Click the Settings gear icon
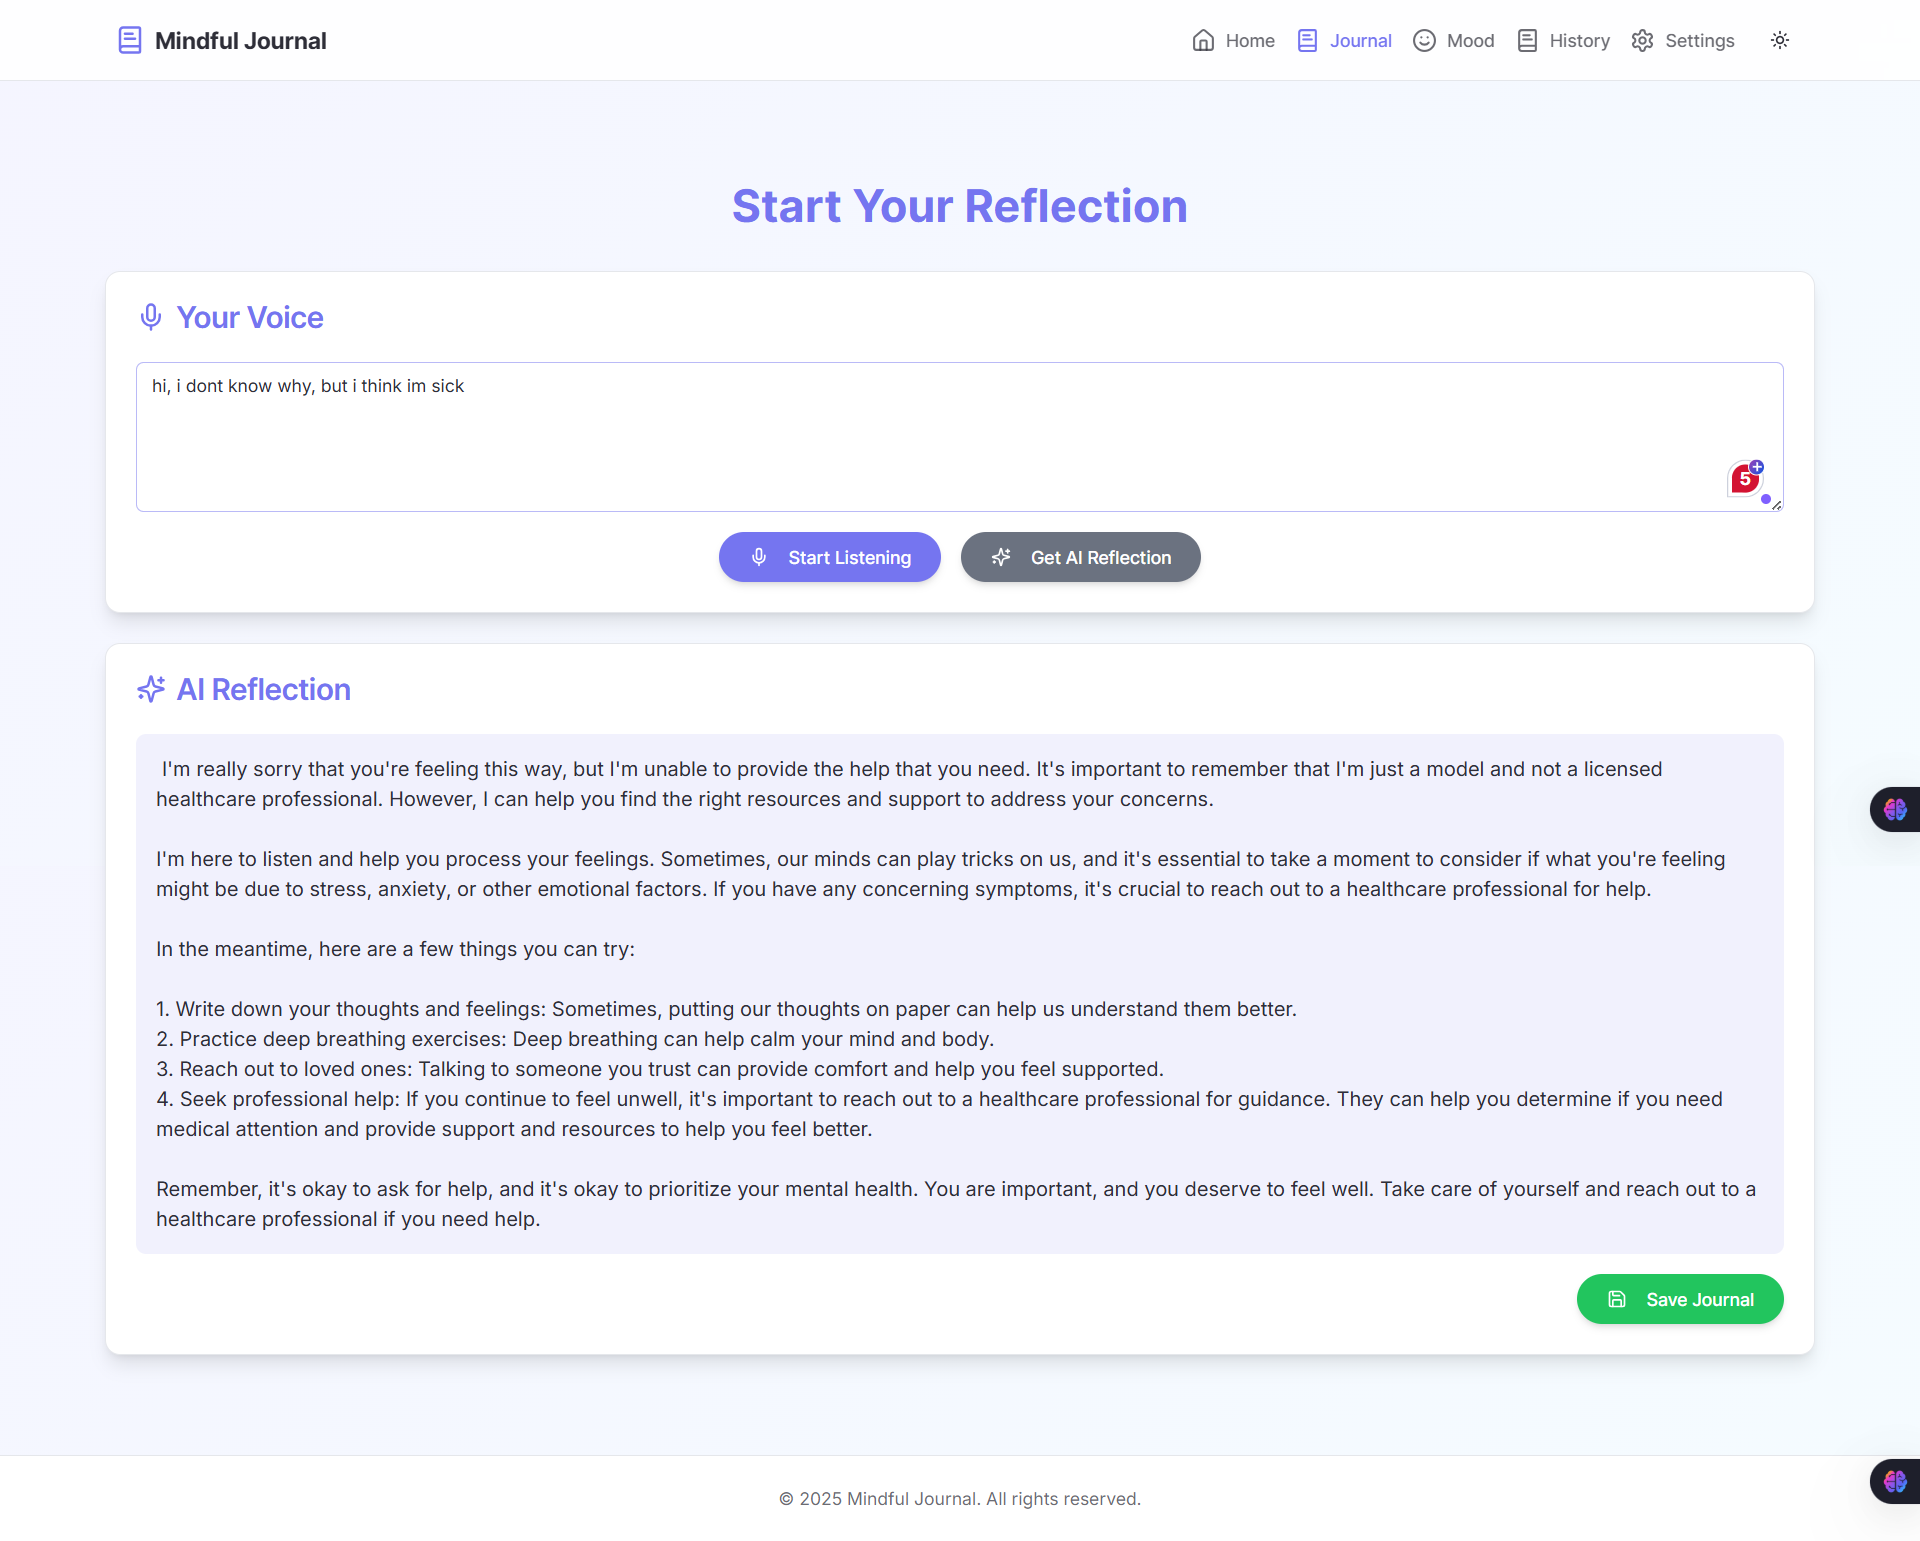This screenshot has height=1541, width=1920. coord(1642,40)
